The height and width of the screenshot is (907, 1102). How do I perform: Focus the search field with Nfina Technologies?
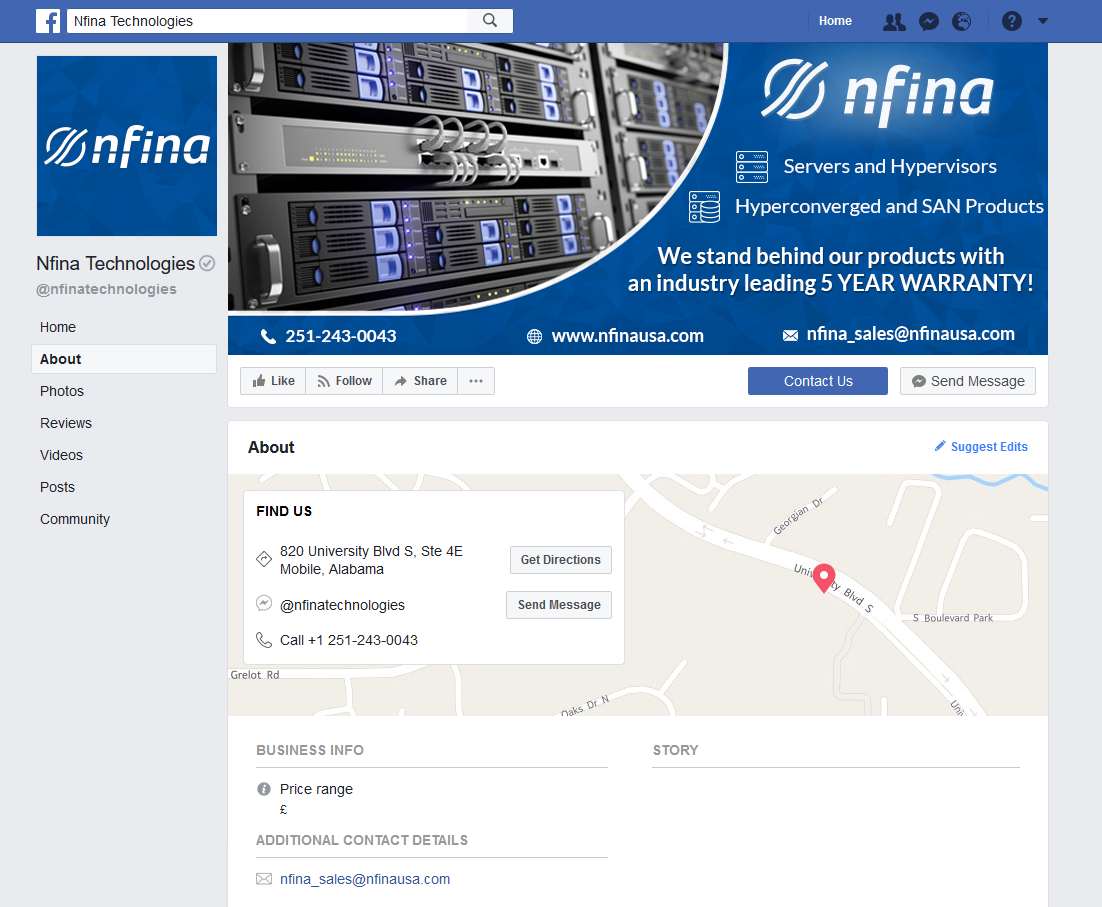point(267,21)
